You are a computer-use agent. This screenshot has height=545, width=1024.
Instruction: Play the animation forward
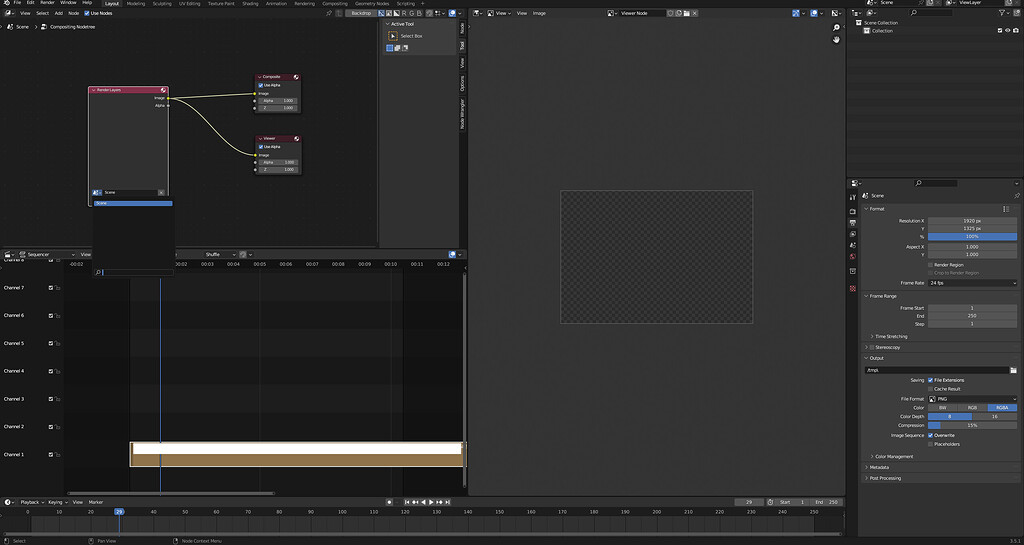tap(431, 502)
